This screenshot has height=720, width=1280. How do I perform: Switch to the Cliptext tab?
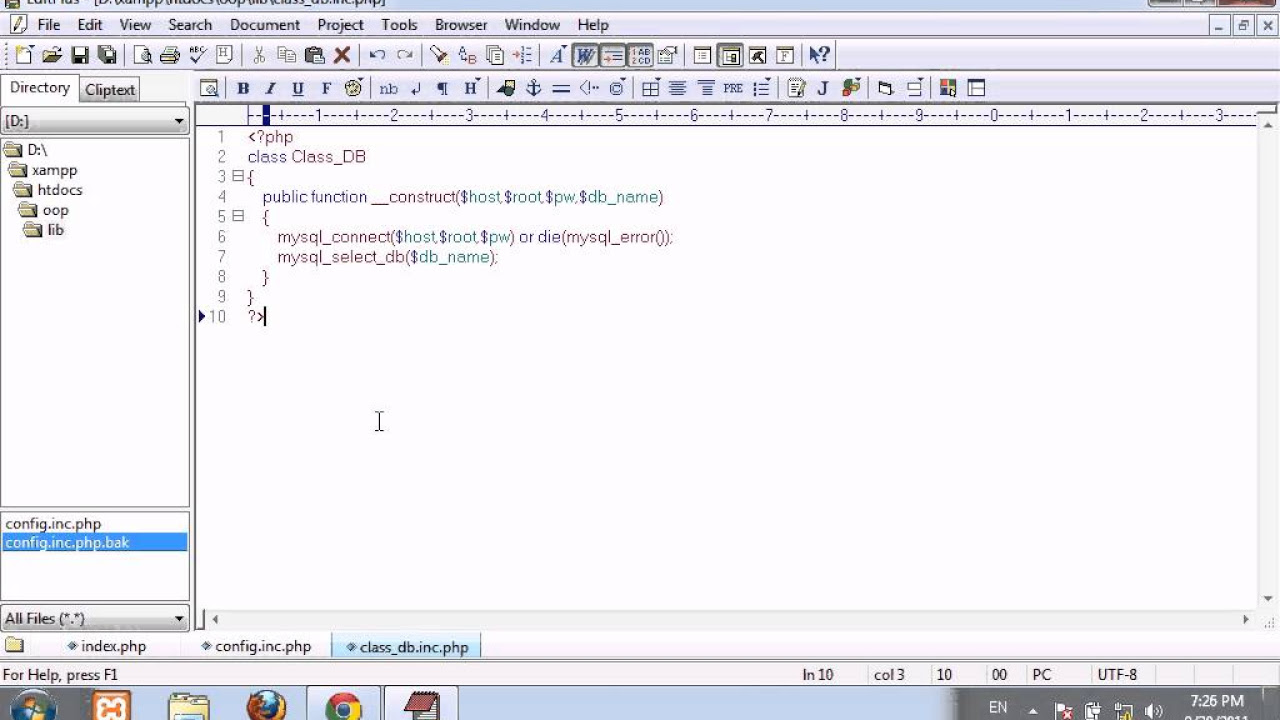[x=110, y=89]
